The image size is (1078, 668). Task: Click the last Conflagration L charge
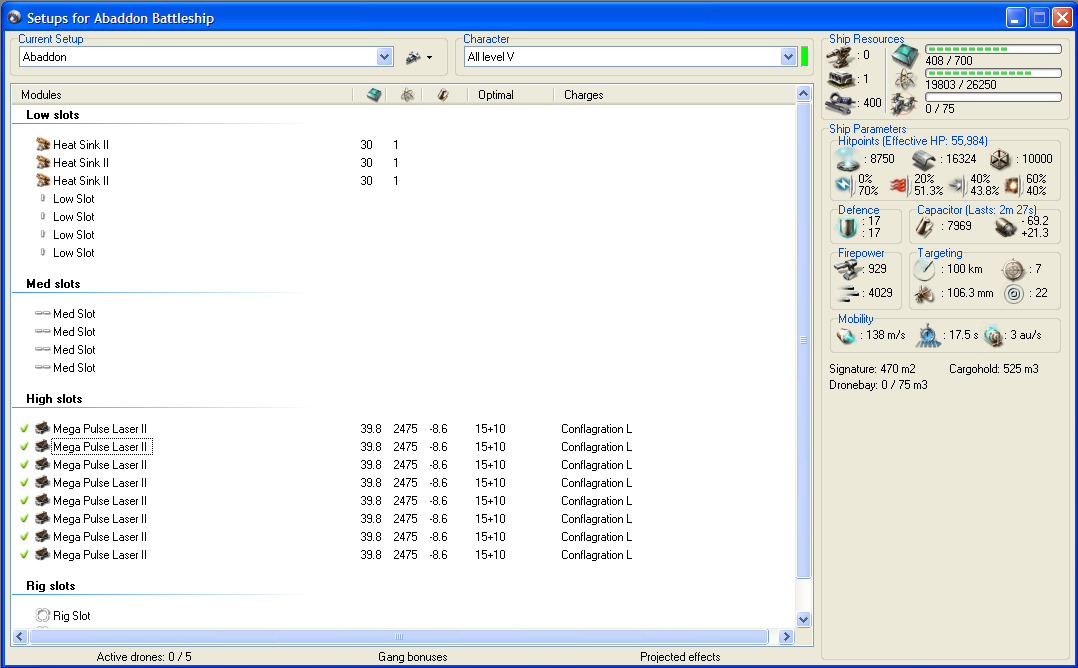596,555
